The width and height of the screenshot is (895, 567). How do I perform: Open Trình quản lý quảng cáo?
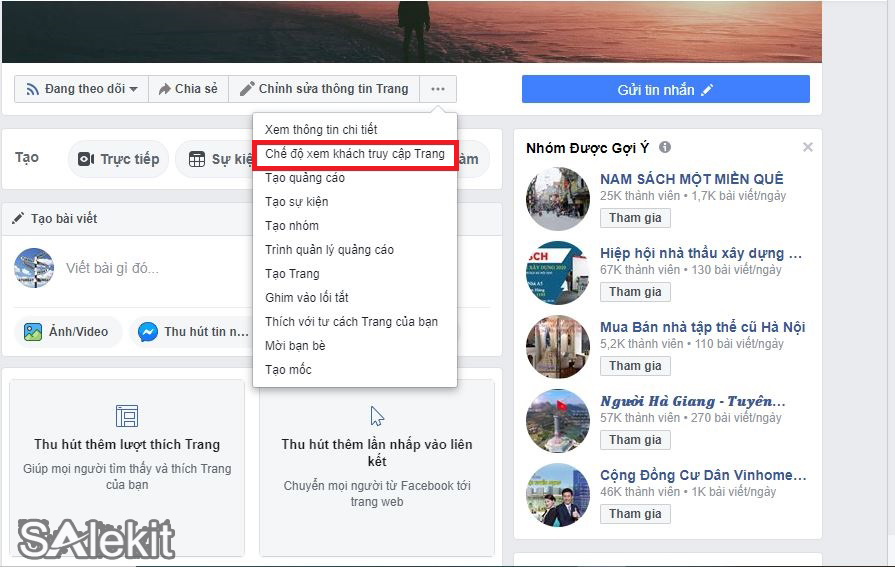(x=354, y=250)
